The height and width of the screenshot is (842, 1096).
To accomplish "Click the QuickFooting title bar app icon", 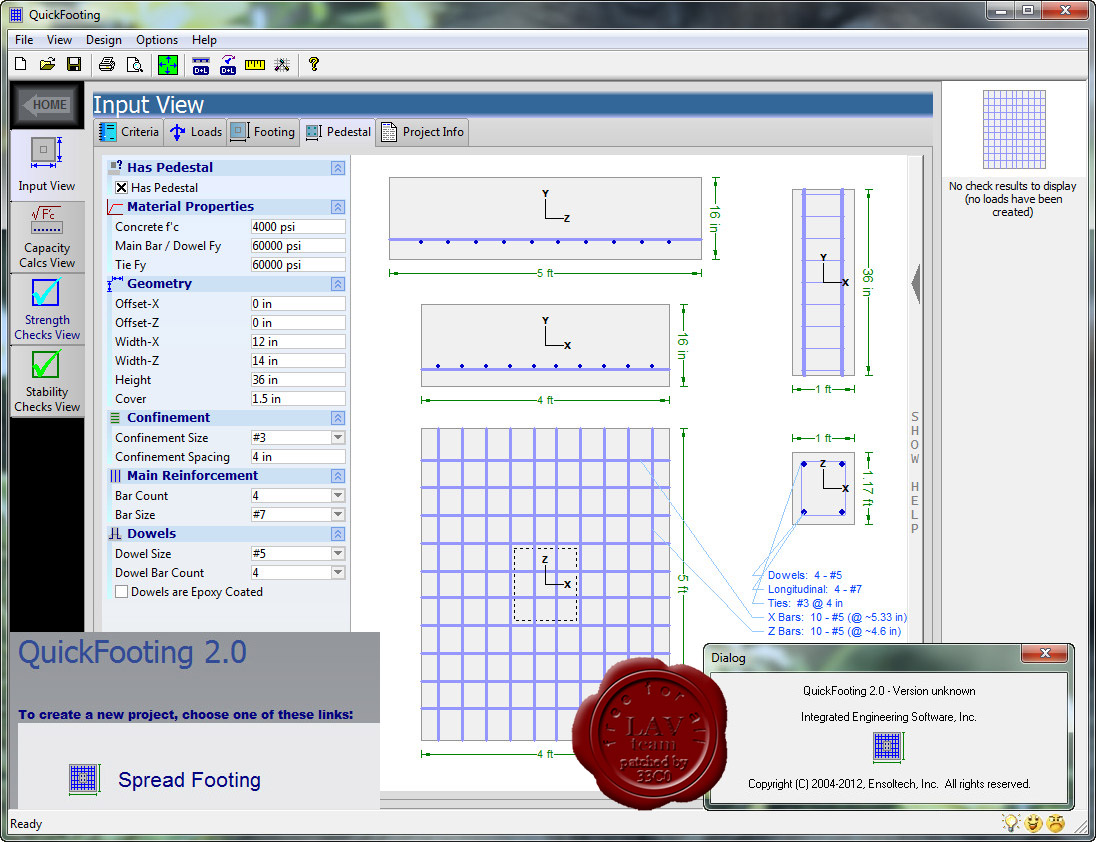I will [x=16, y=15].
